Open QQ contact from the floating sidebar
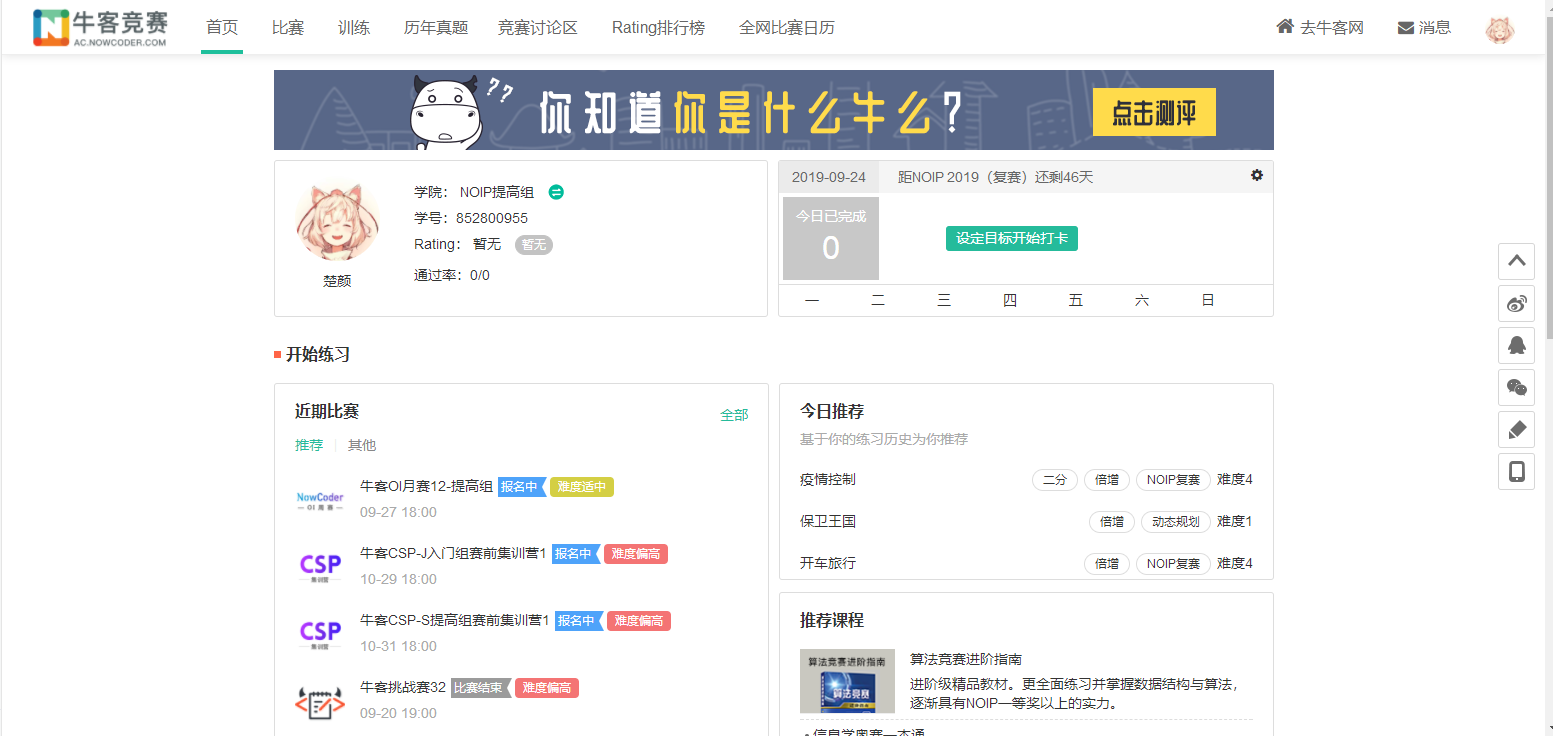The image size is (1553, 736). [1516, 345]
